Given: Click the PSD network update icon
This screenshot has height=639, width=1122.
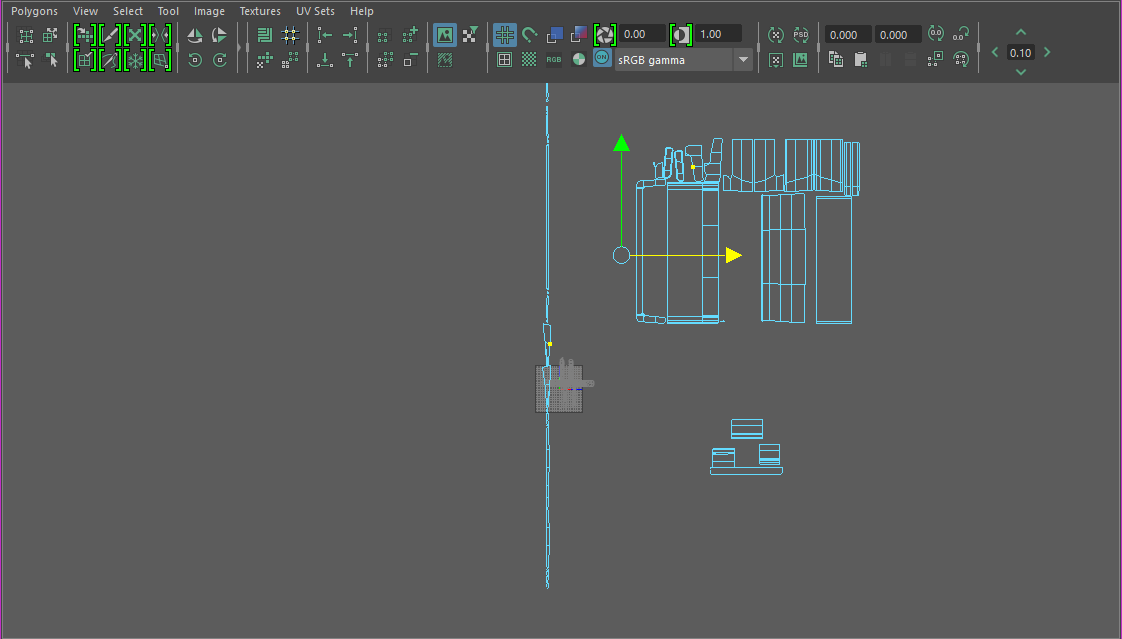Looking at the screenshot, I should (x=800, y=35).
